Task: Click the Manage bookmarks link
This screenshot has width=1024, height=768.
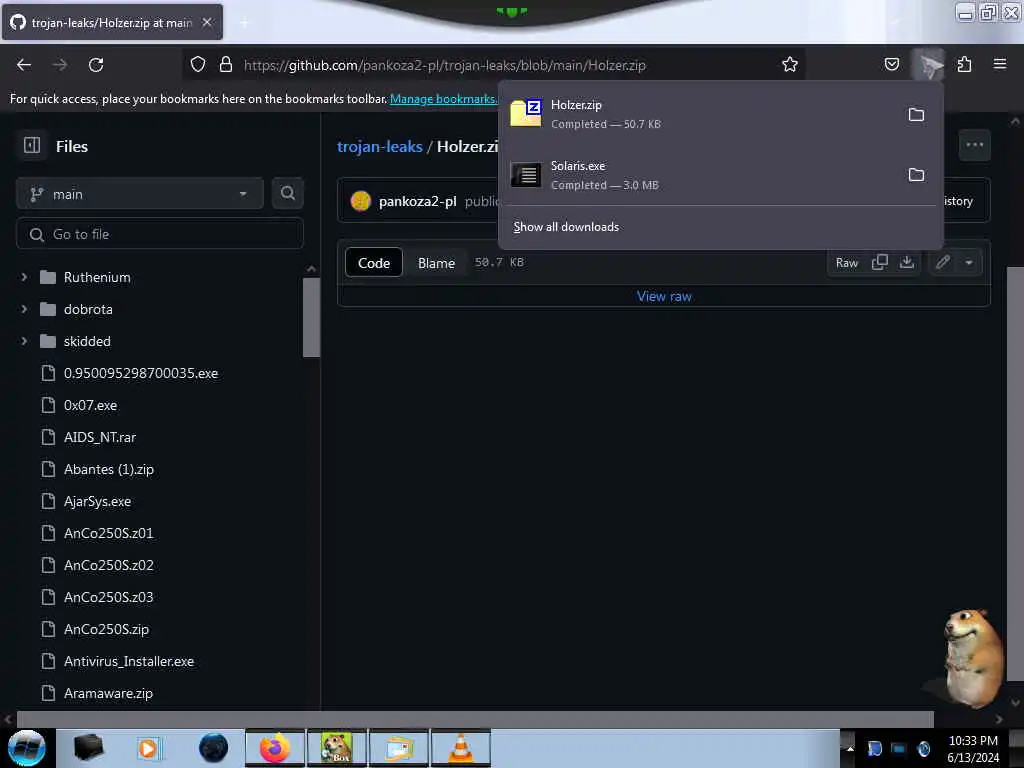Action: click(x=443, y=99)
